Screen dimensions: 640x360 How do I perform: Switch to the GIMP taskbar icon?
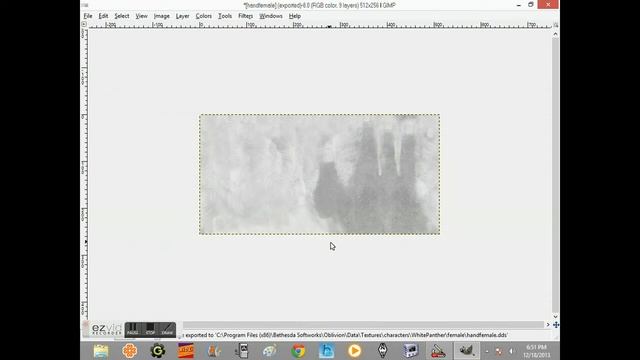[467, 351]
